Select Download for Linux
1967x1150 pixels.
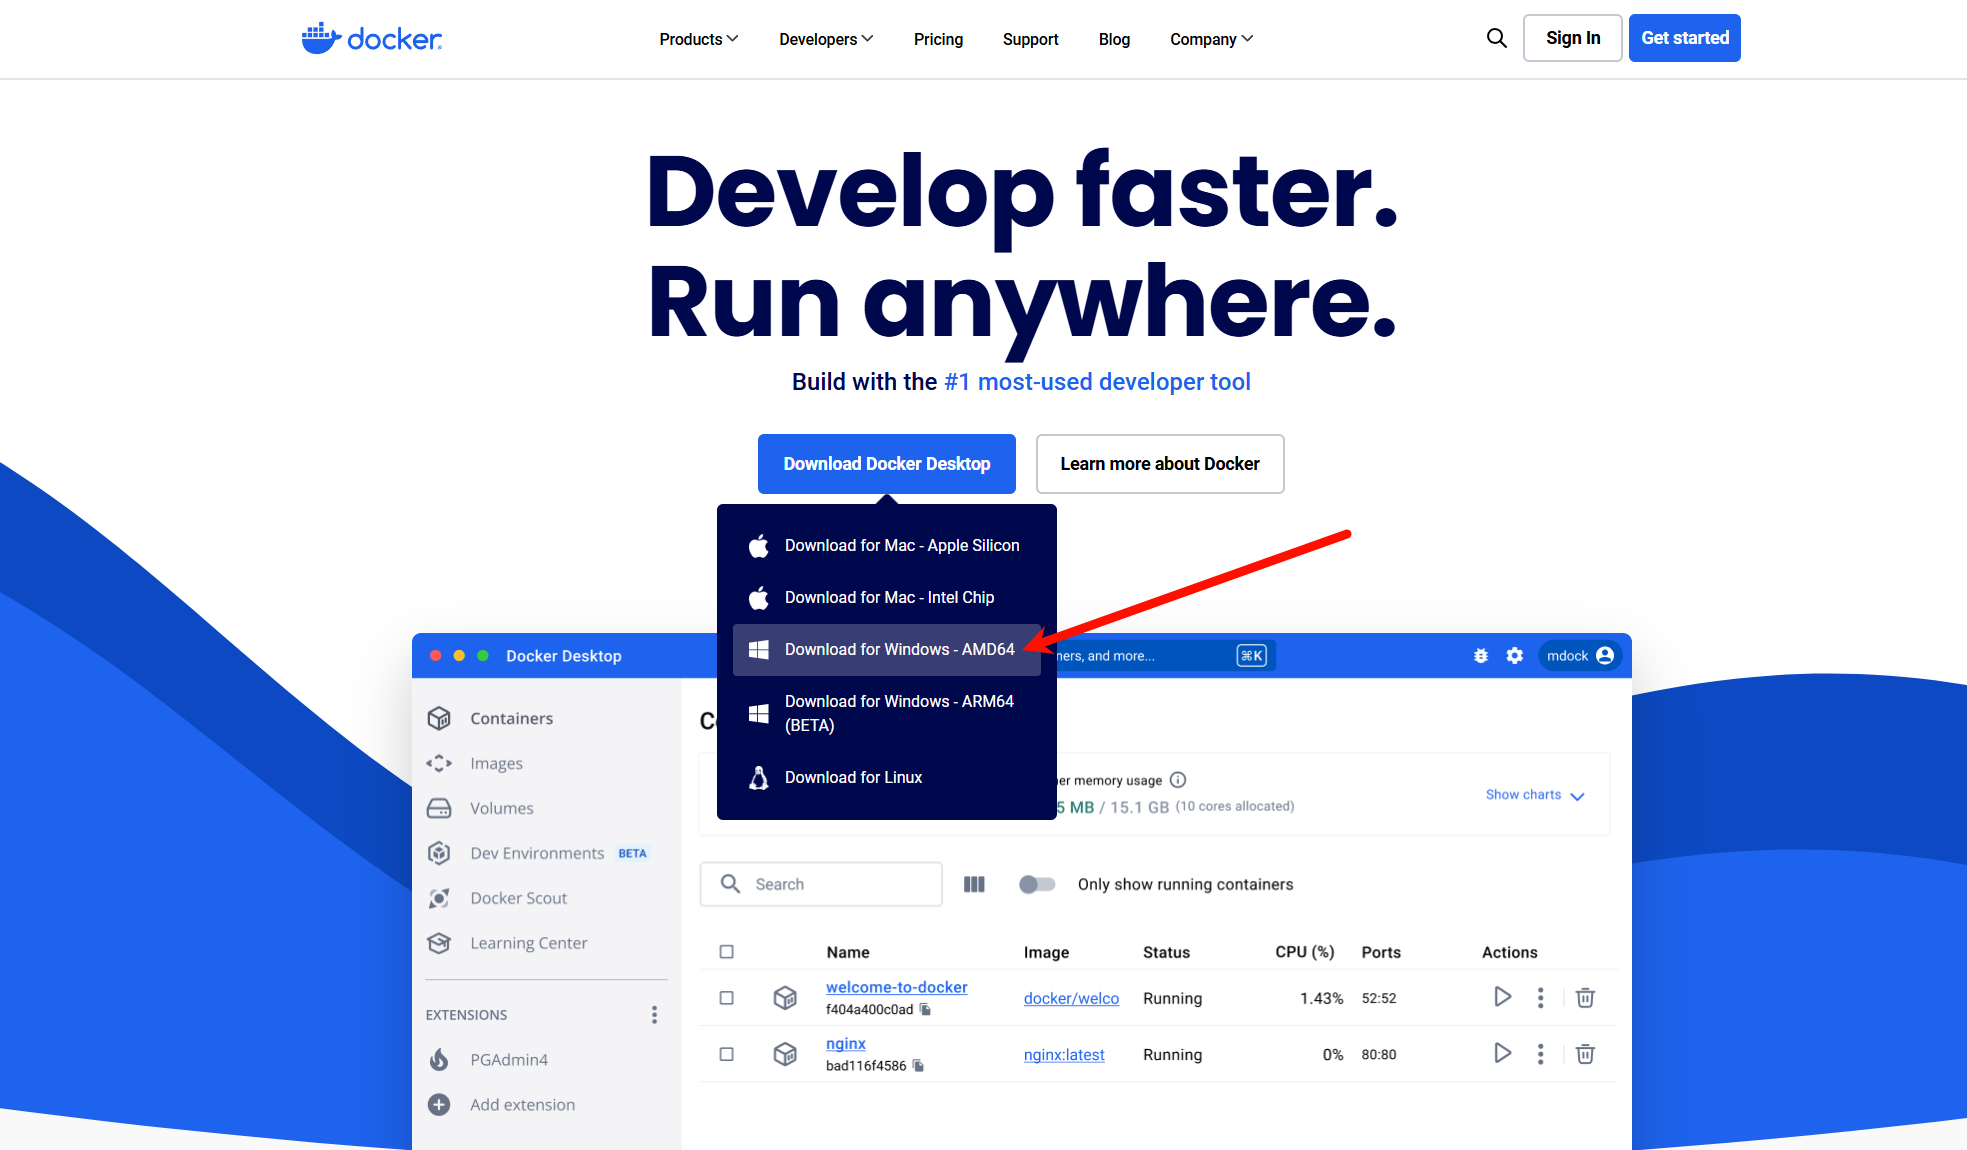pyautogui.click(x=887, y=778)
